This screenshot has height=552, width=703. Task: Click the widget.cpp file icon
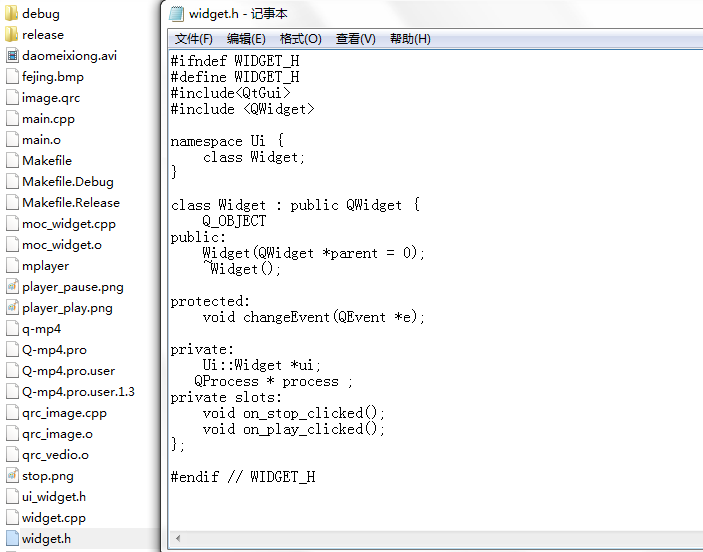[x=13, y=518]
